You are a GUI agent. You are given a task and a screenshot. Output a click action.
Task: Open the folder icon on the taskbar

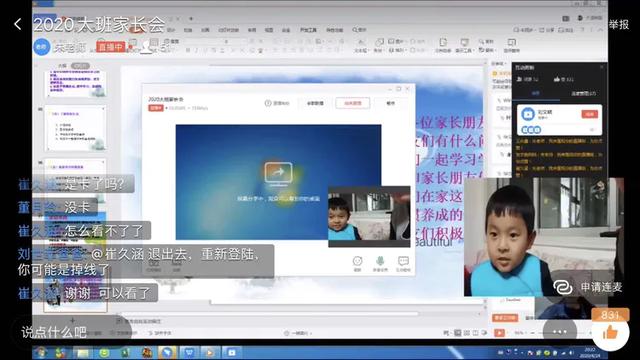pos(83,353)
